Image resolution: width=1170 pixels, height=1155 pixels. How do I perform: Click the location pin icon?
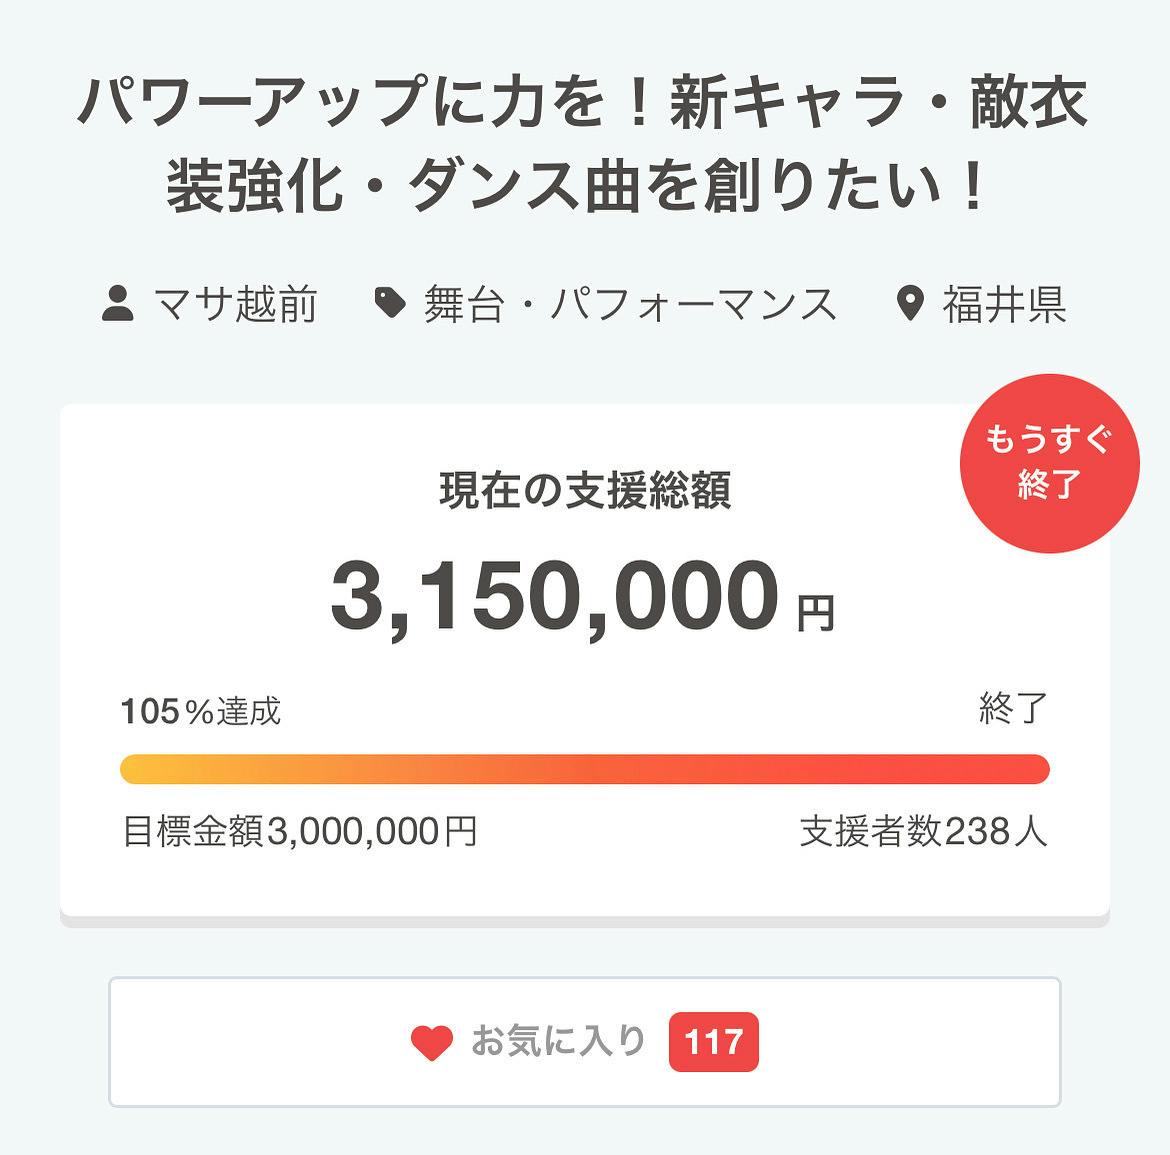pyautogui.click(x=909, y=303)
